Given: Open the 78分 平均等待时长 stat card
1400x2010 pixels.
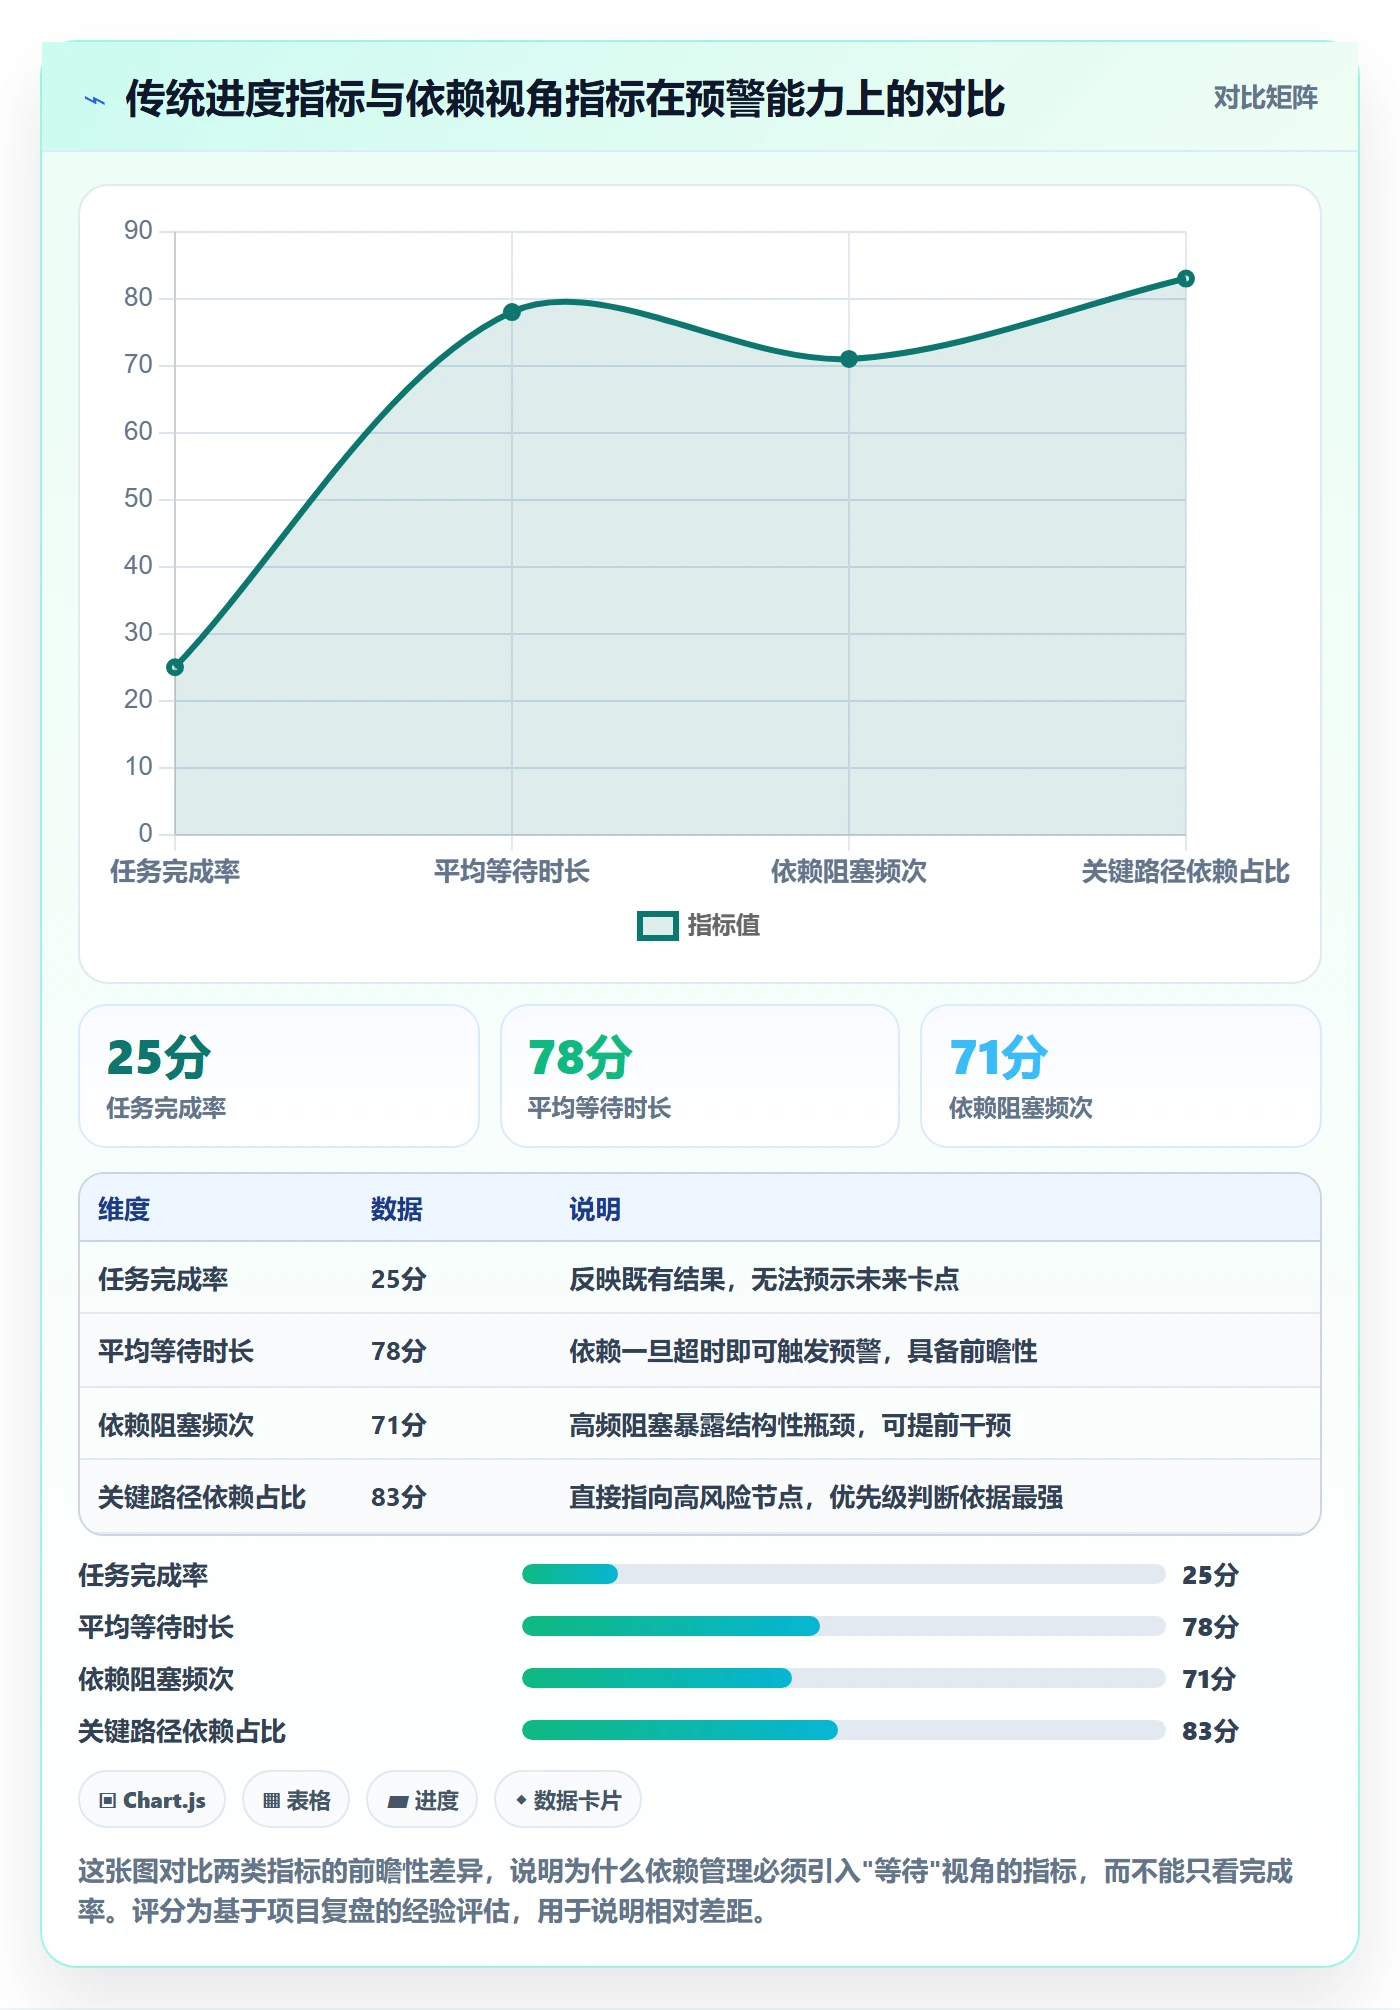Looking at the screenshot, I should pyautogui.click(x=700, y=1076).
